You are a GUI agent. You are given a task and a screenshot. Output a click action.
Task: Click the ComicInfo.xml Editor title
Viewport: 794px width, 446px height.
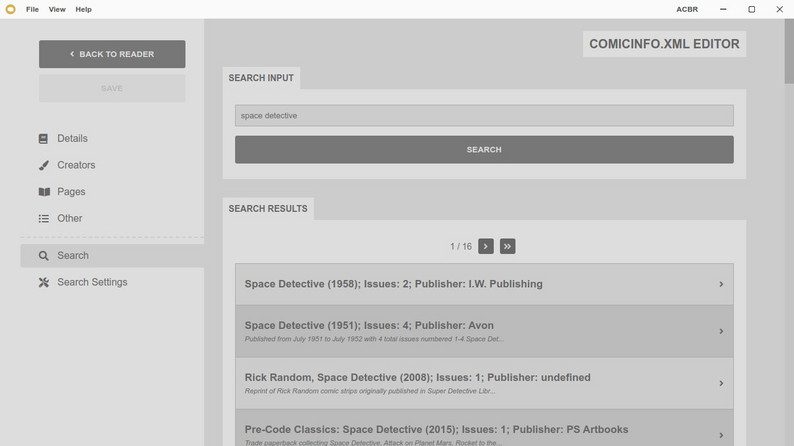click(664, 44)
